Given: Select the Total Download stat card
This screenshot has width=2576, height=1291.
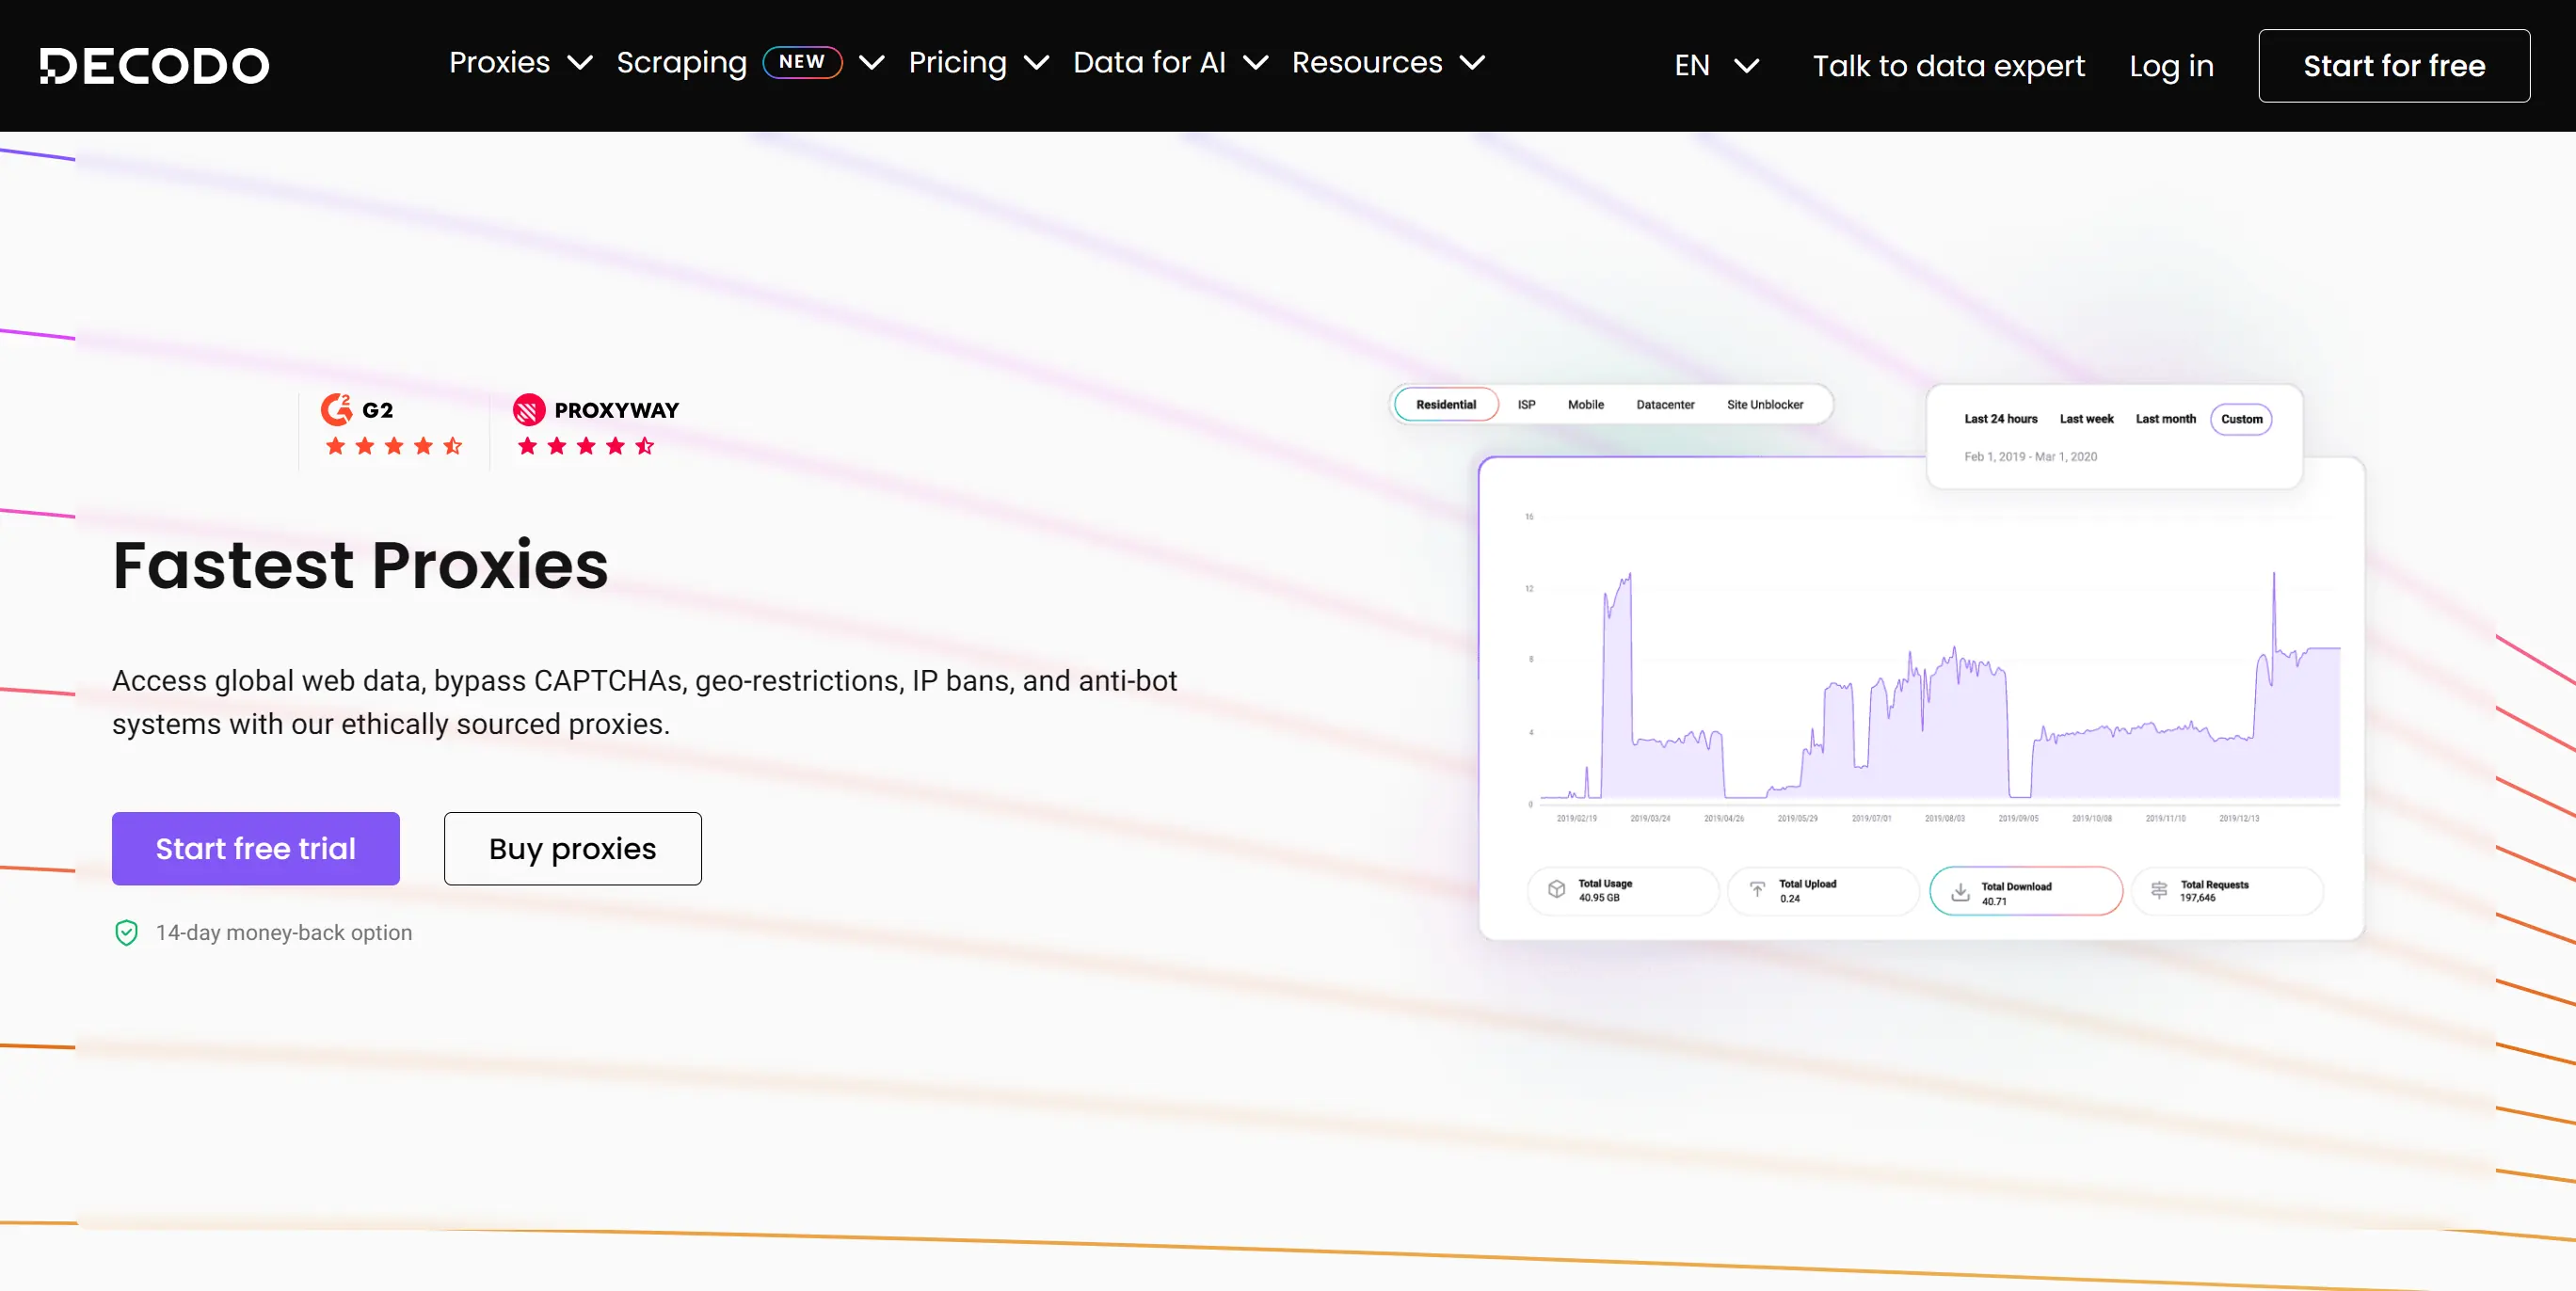Looking at the screenshot, I should pos(2026,891).
